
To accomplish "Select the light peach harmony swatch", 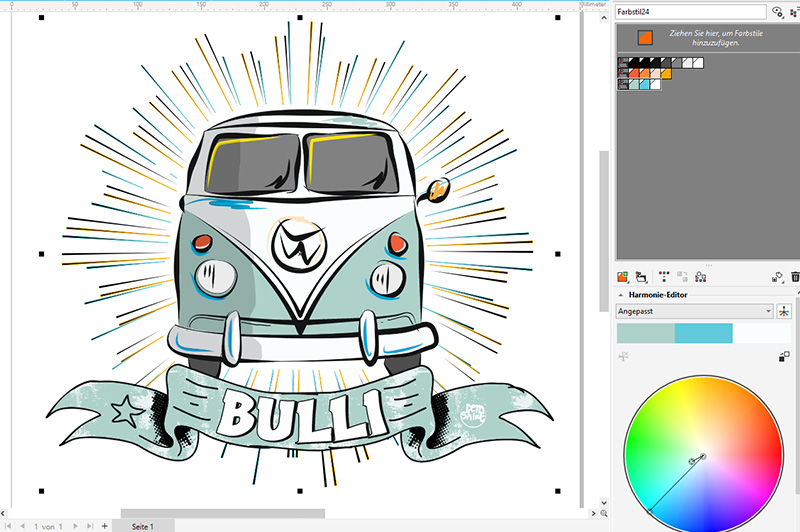I will click(655, 73).
